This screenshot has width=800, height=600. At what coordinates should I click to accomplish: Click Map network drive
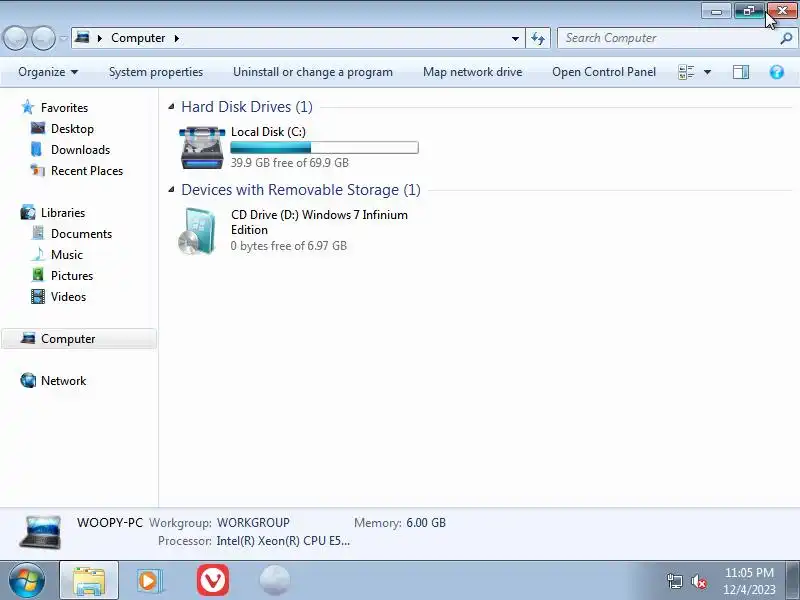472,72
